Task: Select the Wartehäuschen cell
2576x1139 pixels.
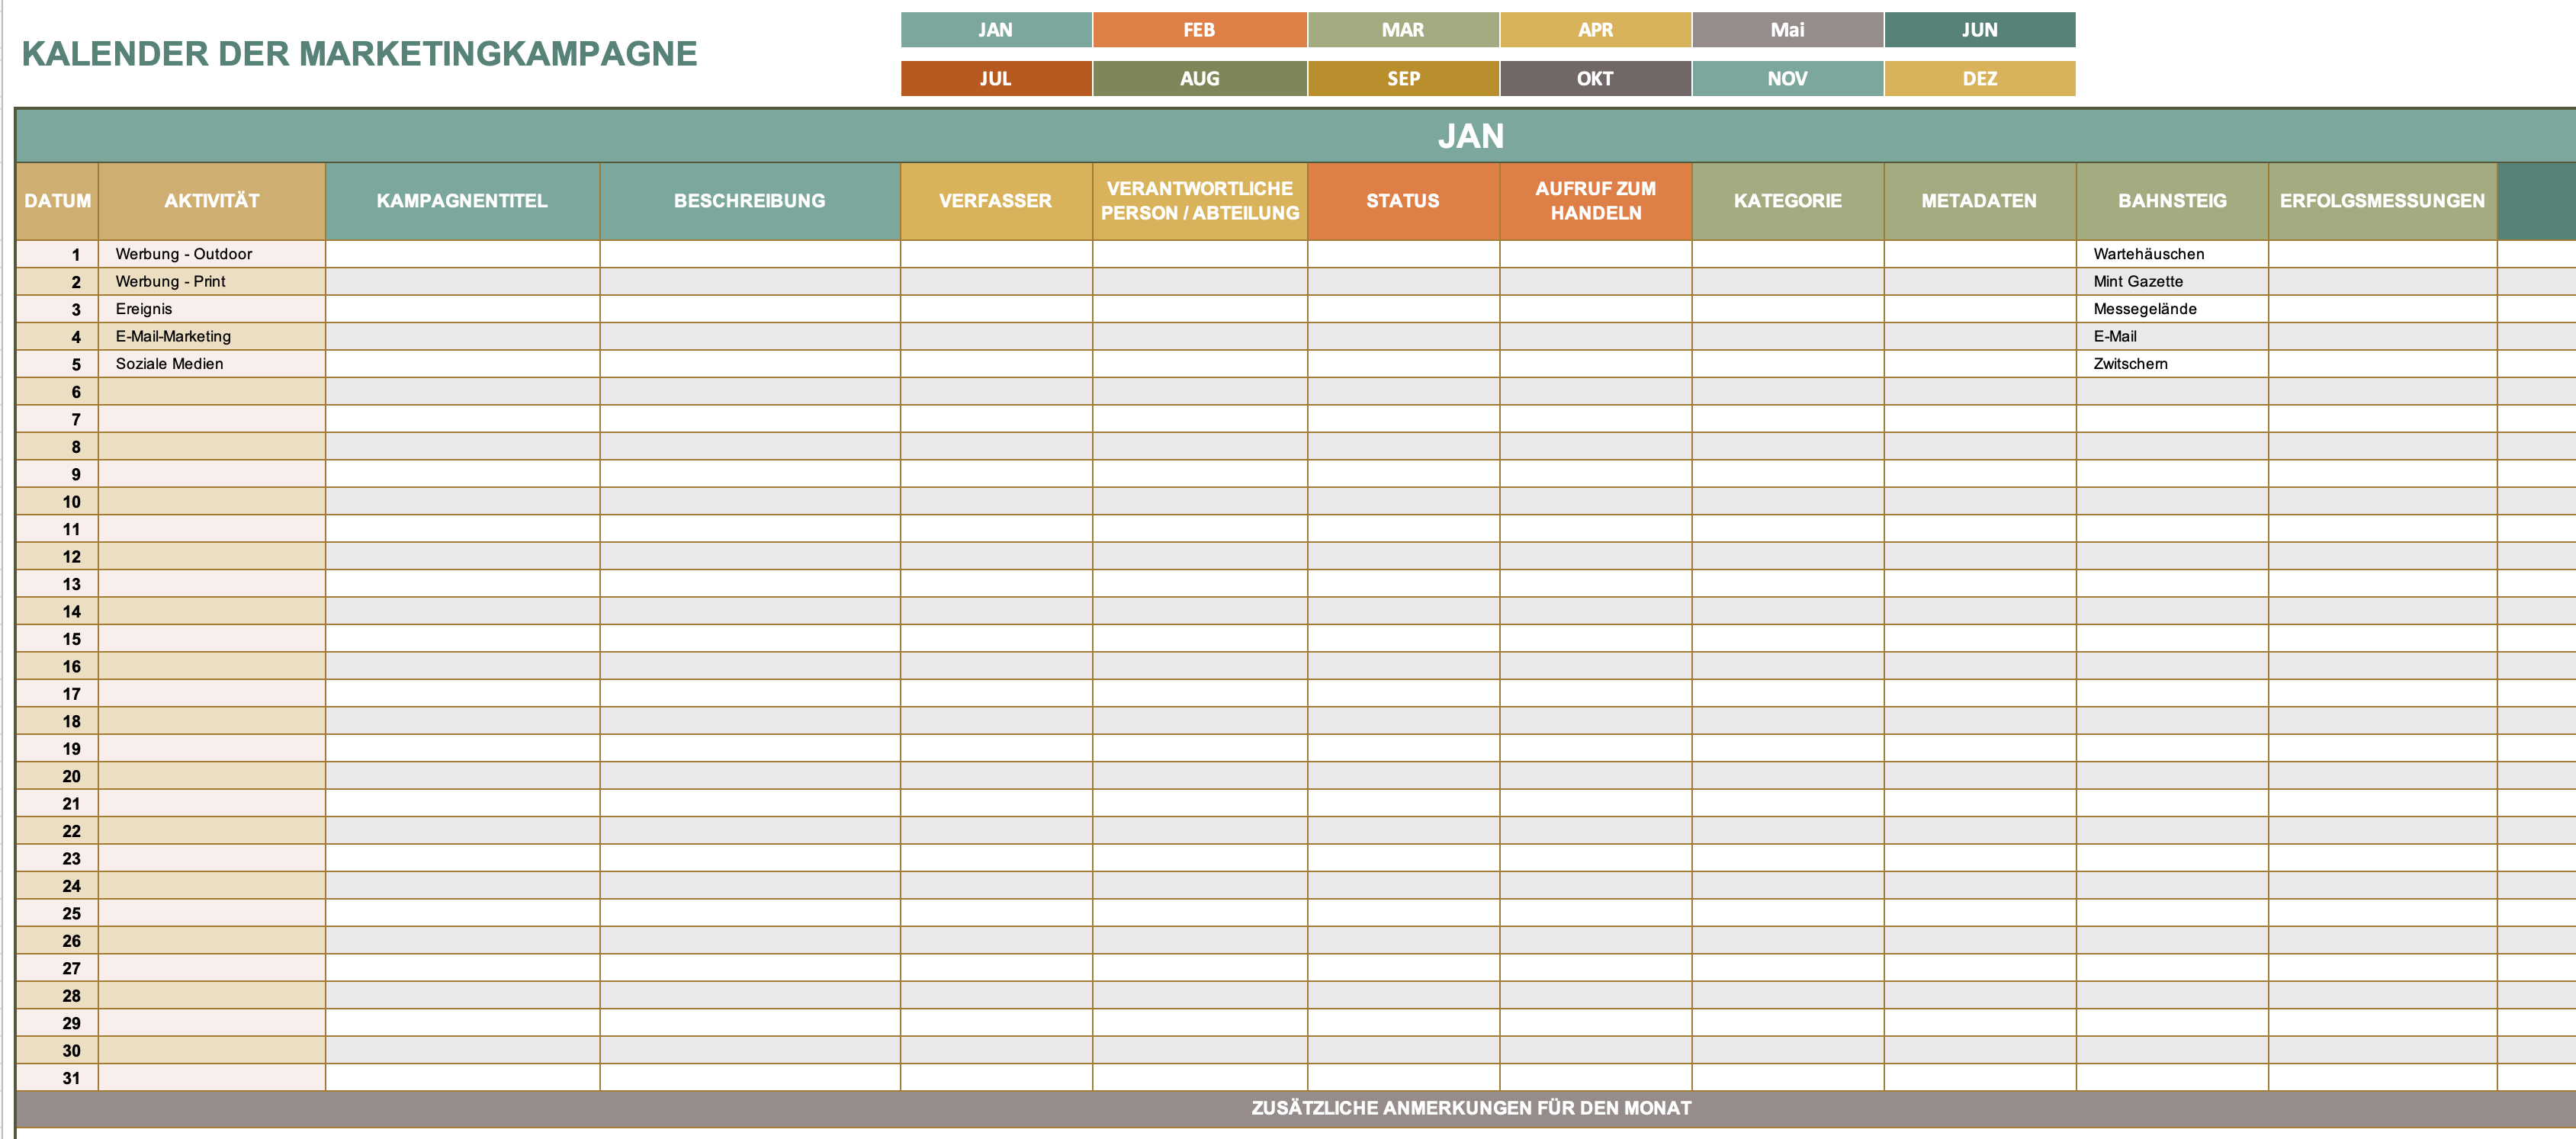Action: click(2172, 254)
